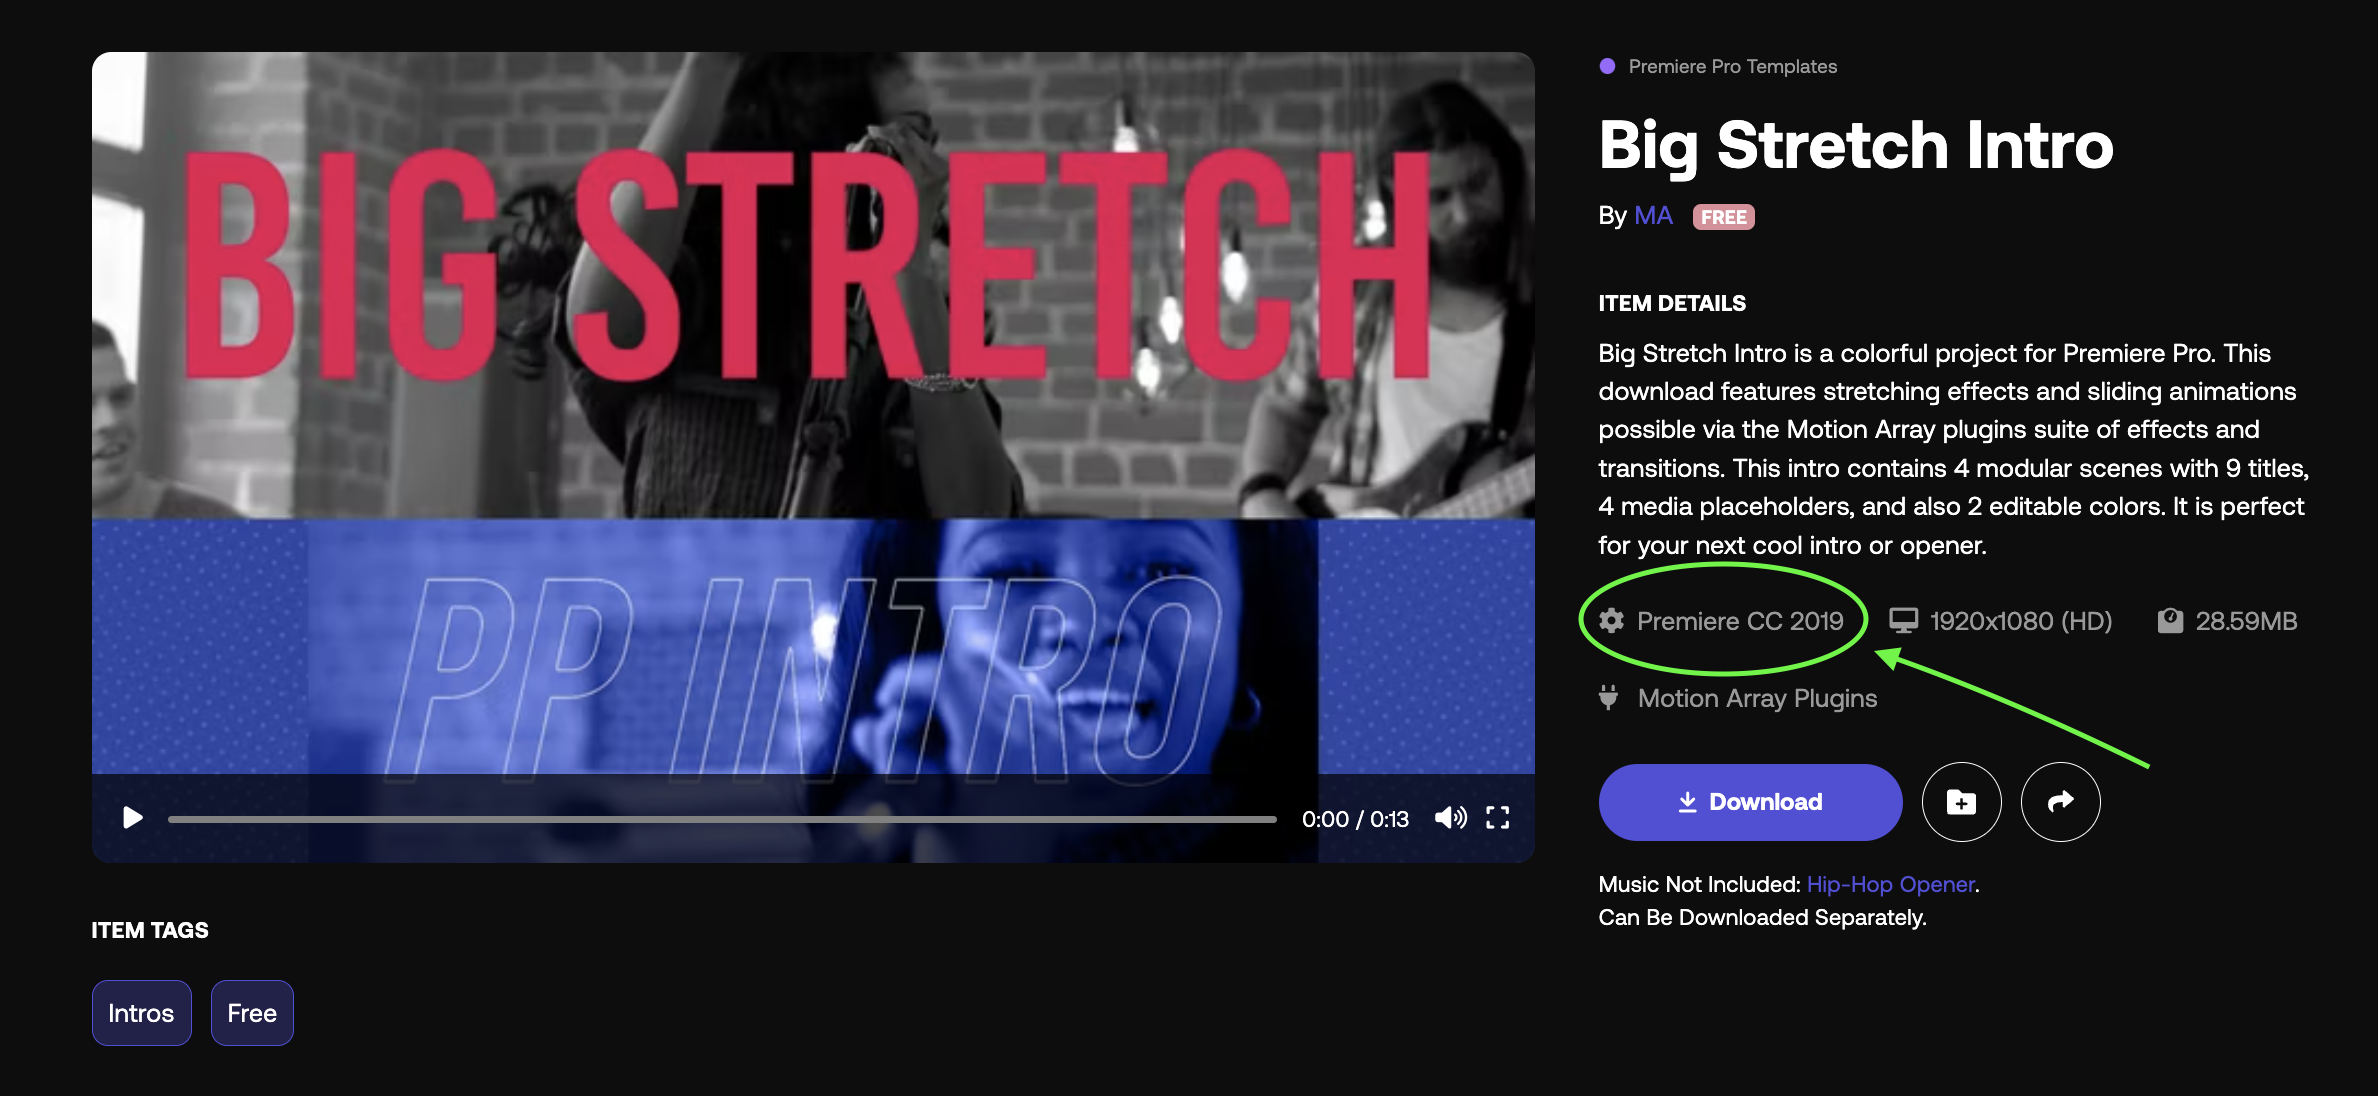Click the video progress bar

pos(722,819)
